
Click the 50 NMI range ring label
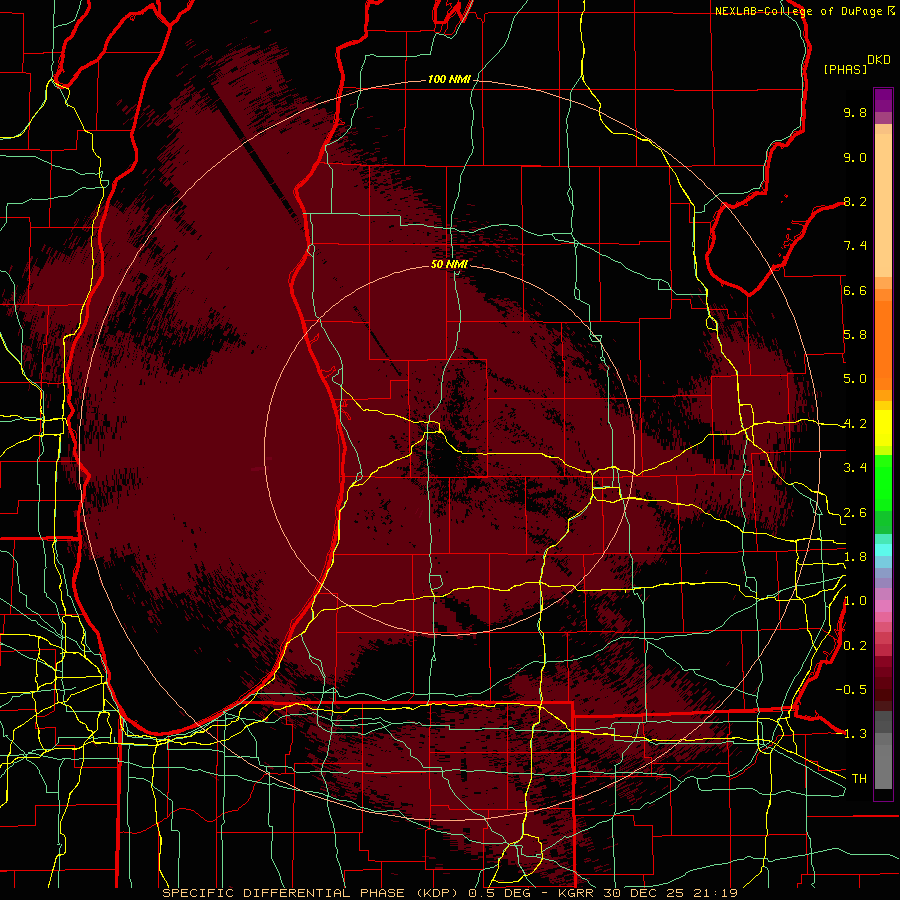tap(449, 264)
